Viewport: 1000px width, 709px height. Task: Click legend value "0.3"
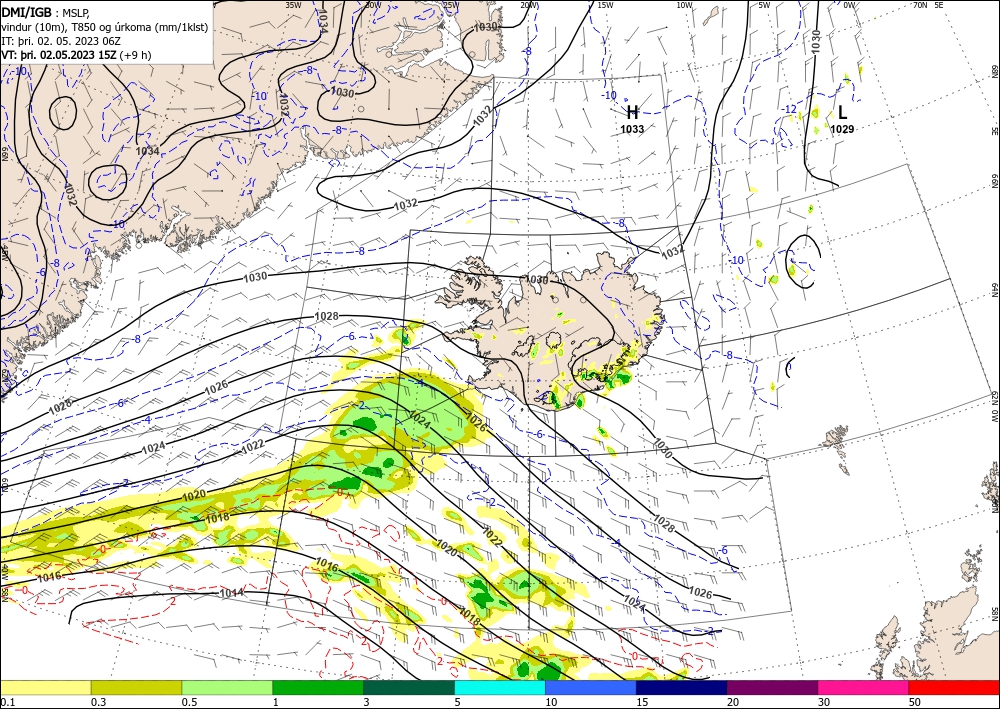[x=98, y=702]
